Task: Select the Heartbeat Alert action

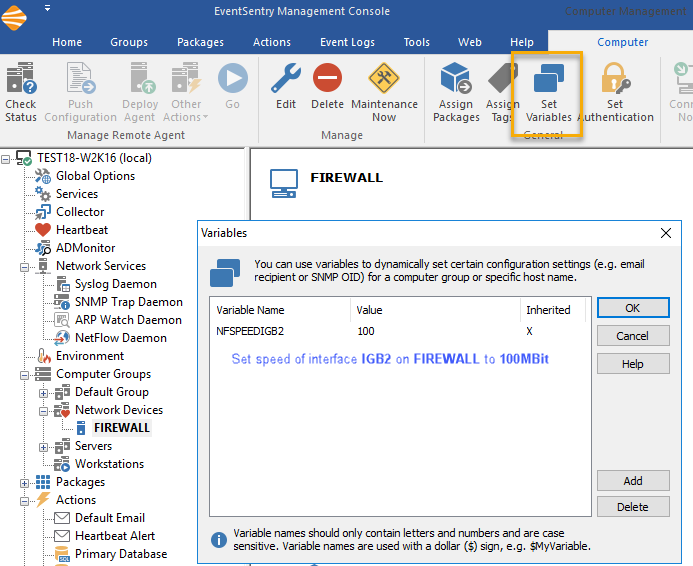Action: tap(115, 536)
